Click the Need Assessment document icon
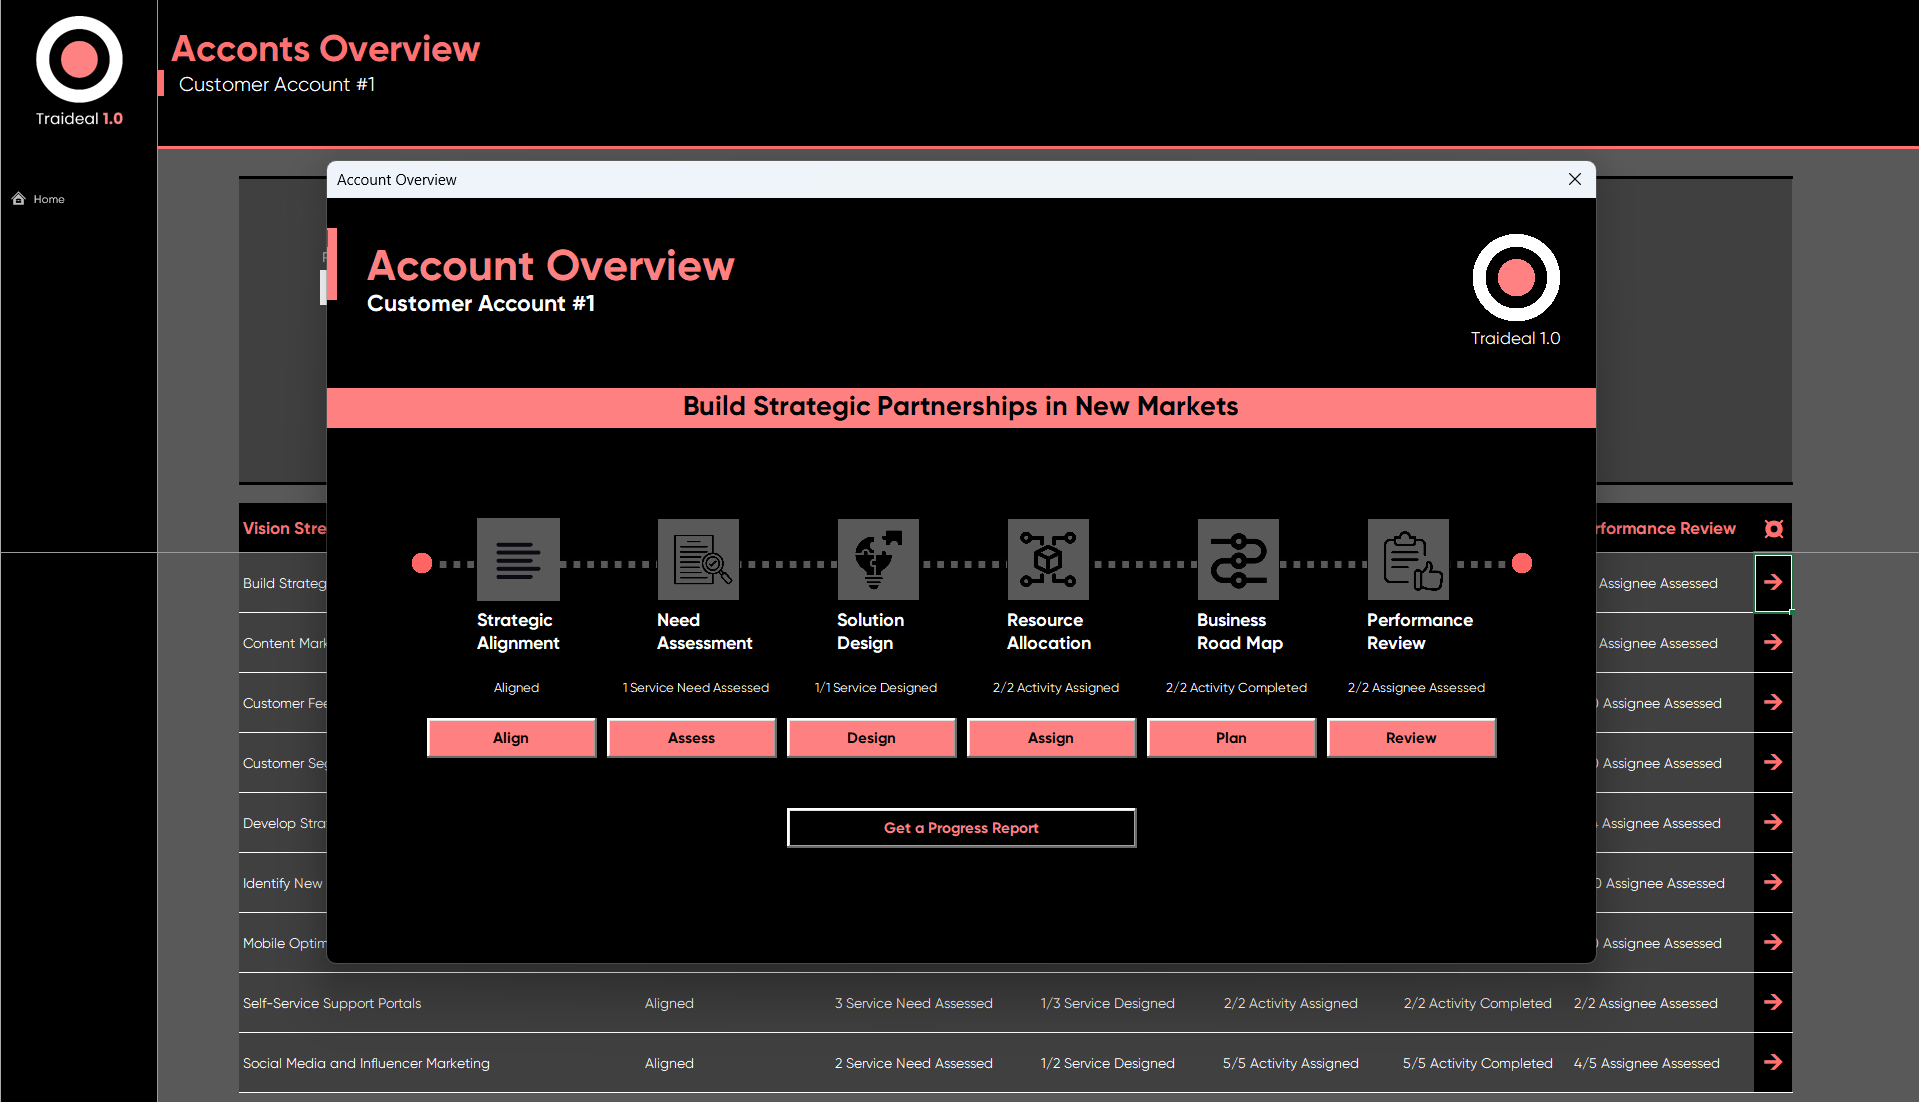The width and height of the screenshot is (1919, 1102). coord(698,559)
